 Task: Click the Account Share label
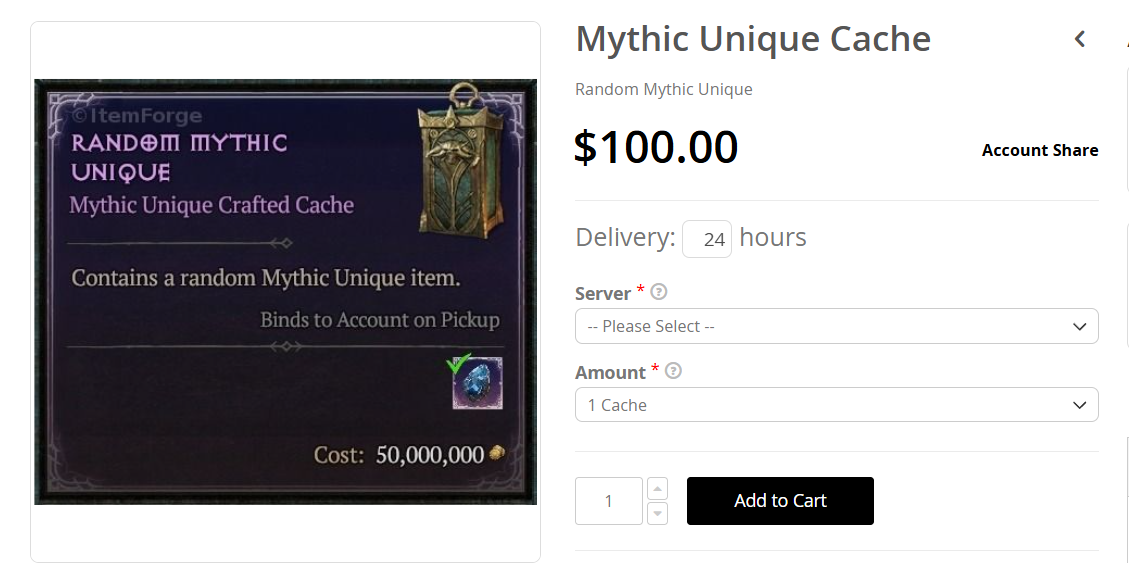(1040, 150)
